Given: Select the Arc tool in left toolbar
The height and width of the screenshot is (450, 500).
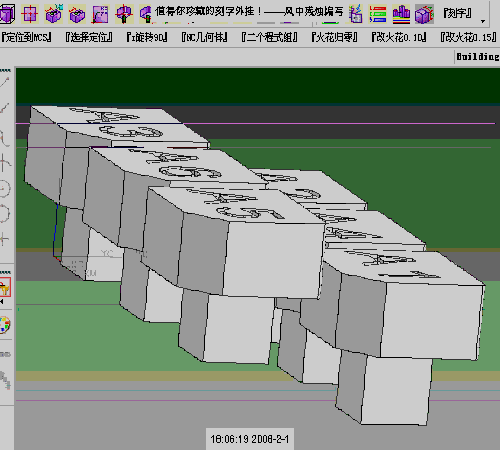Looking at the screenshot, I should (x=5, y=138).
